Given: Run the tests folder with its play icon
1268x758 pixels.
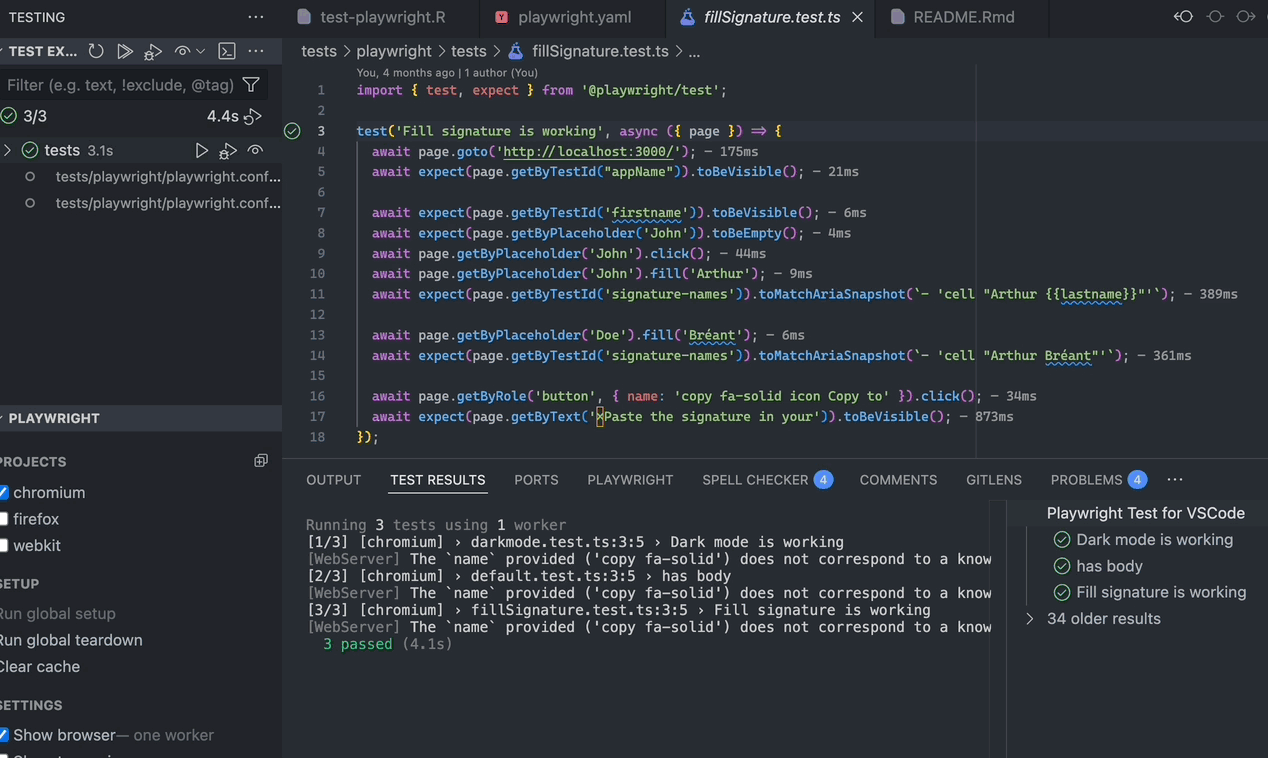Looking at the screenshot, I should click(202, 150).
